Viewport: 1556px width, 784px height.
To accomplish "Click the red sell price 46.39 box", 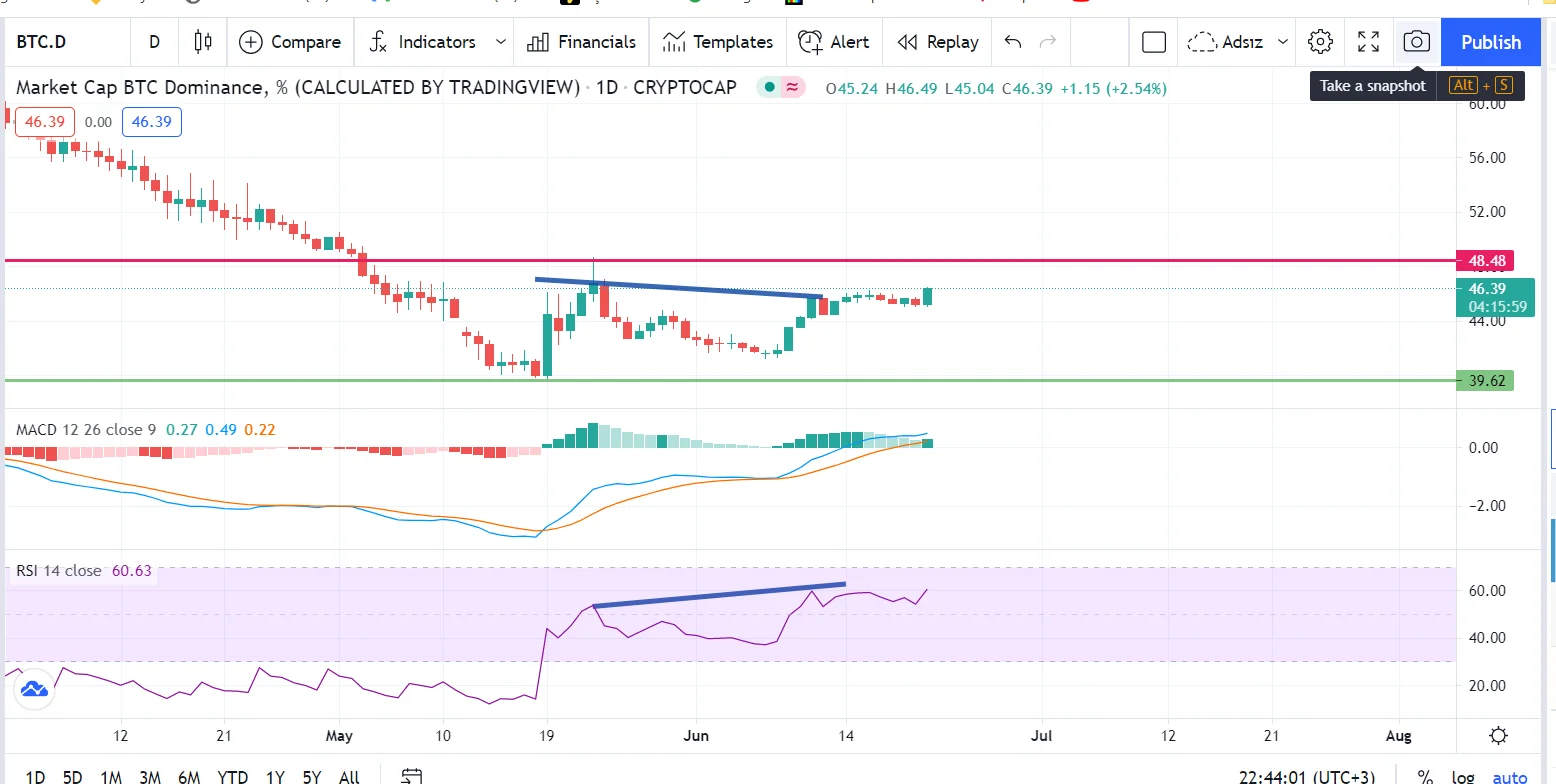I will [x=44, y=122].
